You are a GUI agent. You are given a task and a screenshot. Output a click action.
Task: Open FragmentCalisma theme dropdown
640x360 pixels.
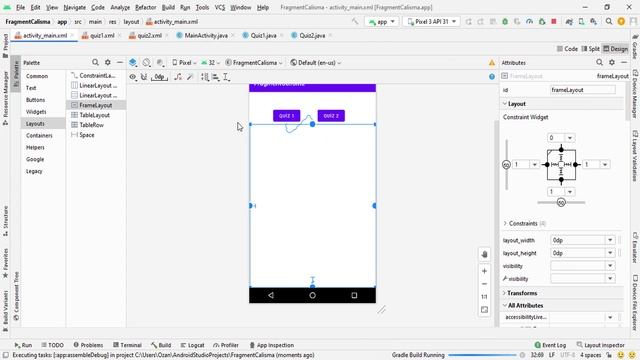(x=253, y=62)
